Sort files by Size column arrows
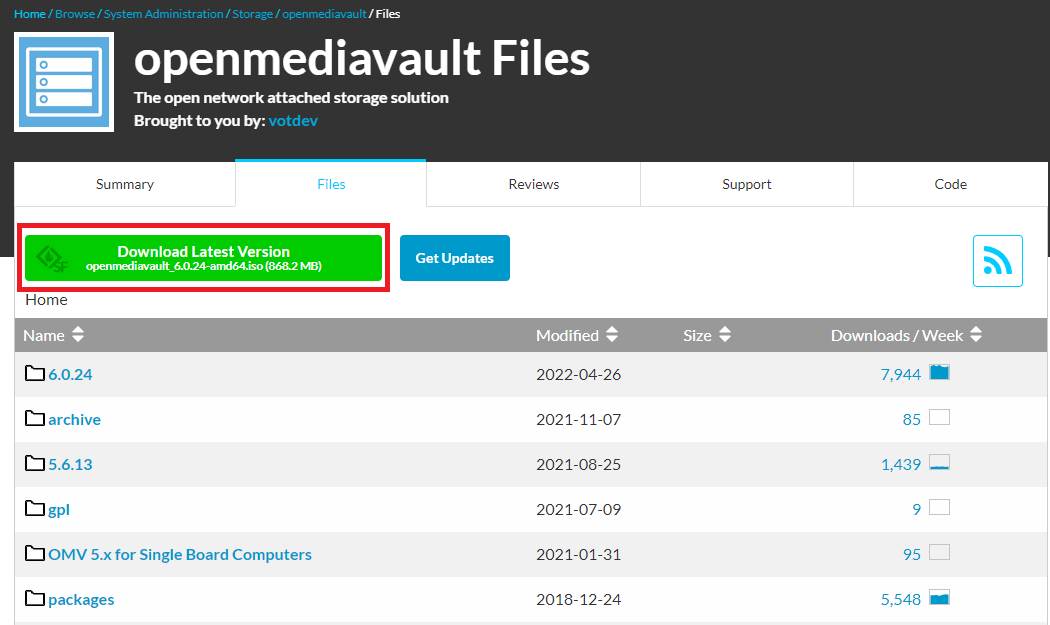The image size is (1050, 625). pos(725,334)
